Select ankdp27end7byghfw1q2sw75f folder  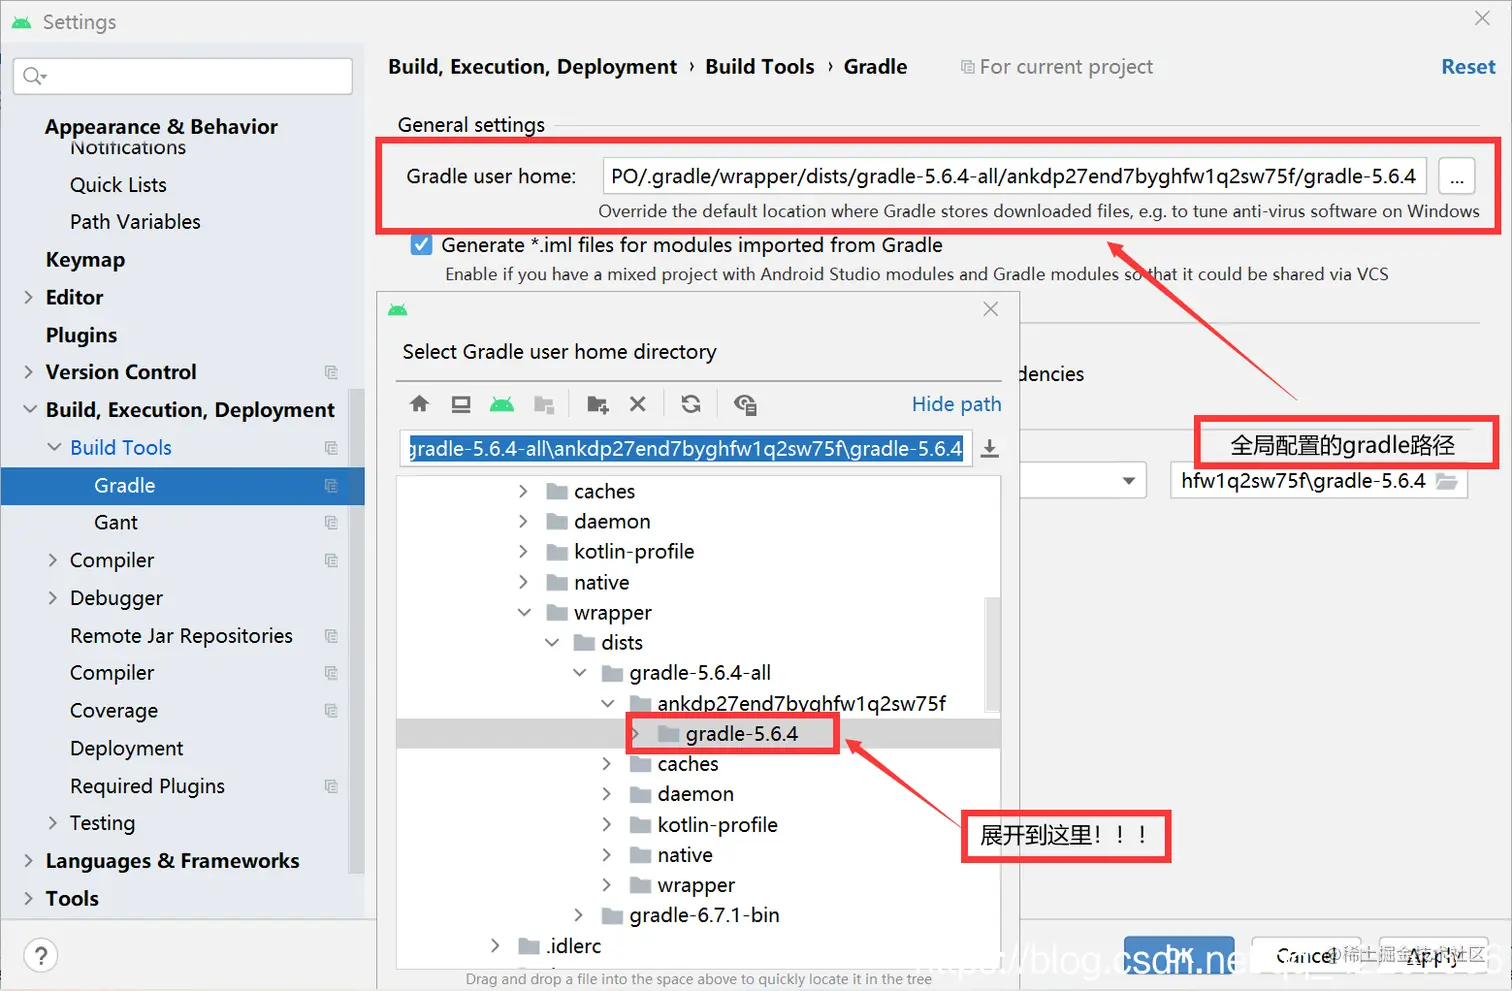pyautogui.click(x=801, y=703)
